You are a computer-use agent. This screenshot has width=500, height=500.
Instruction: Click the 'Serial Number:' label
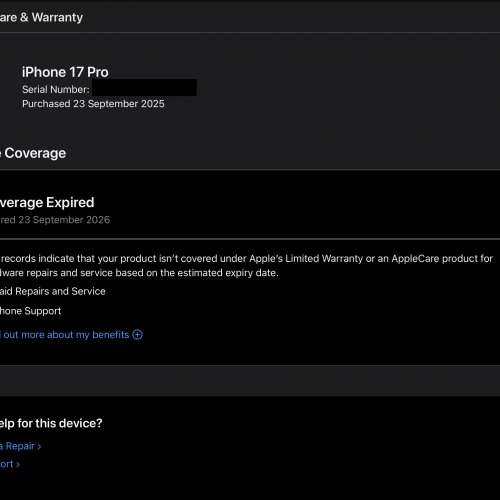56,89
